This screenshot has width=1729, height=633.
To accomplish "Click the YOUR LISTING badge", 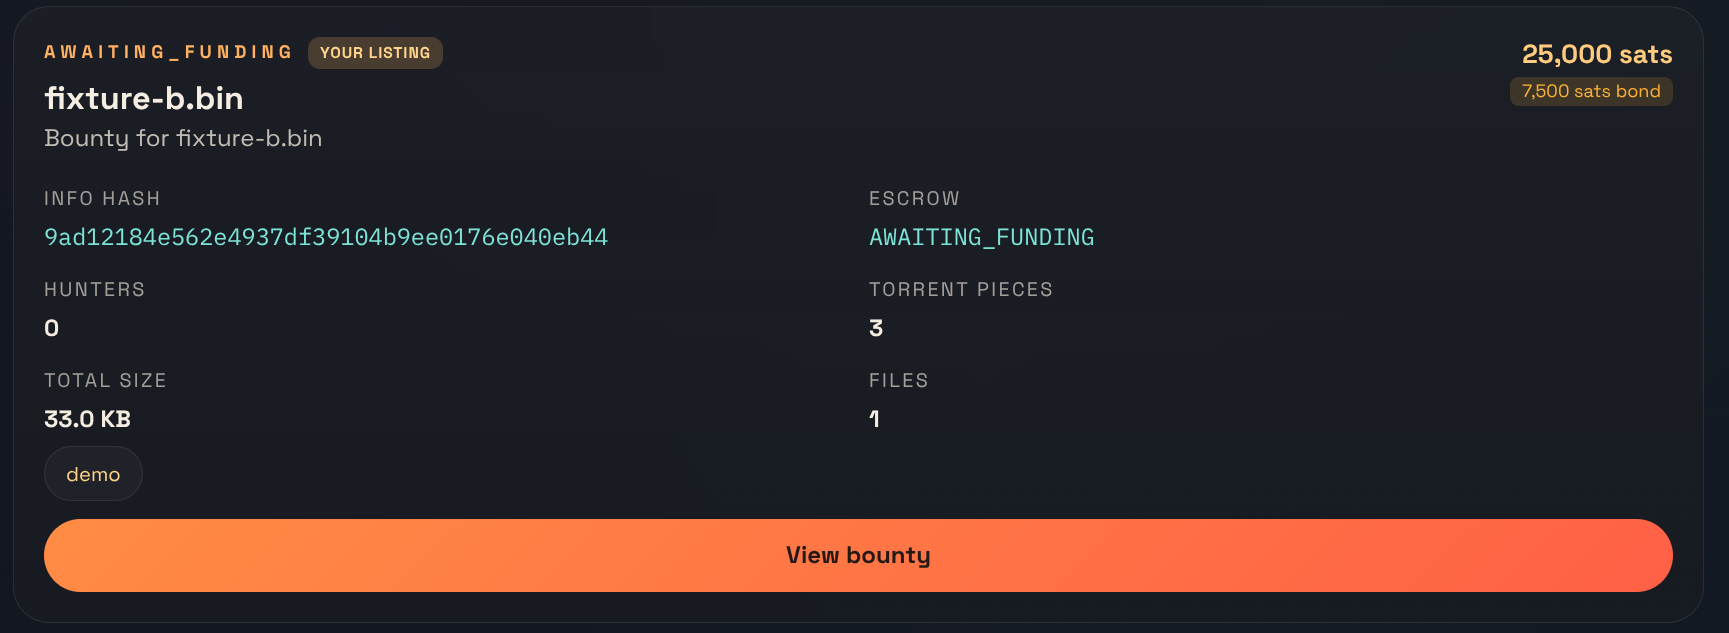I will click(375, 53).
